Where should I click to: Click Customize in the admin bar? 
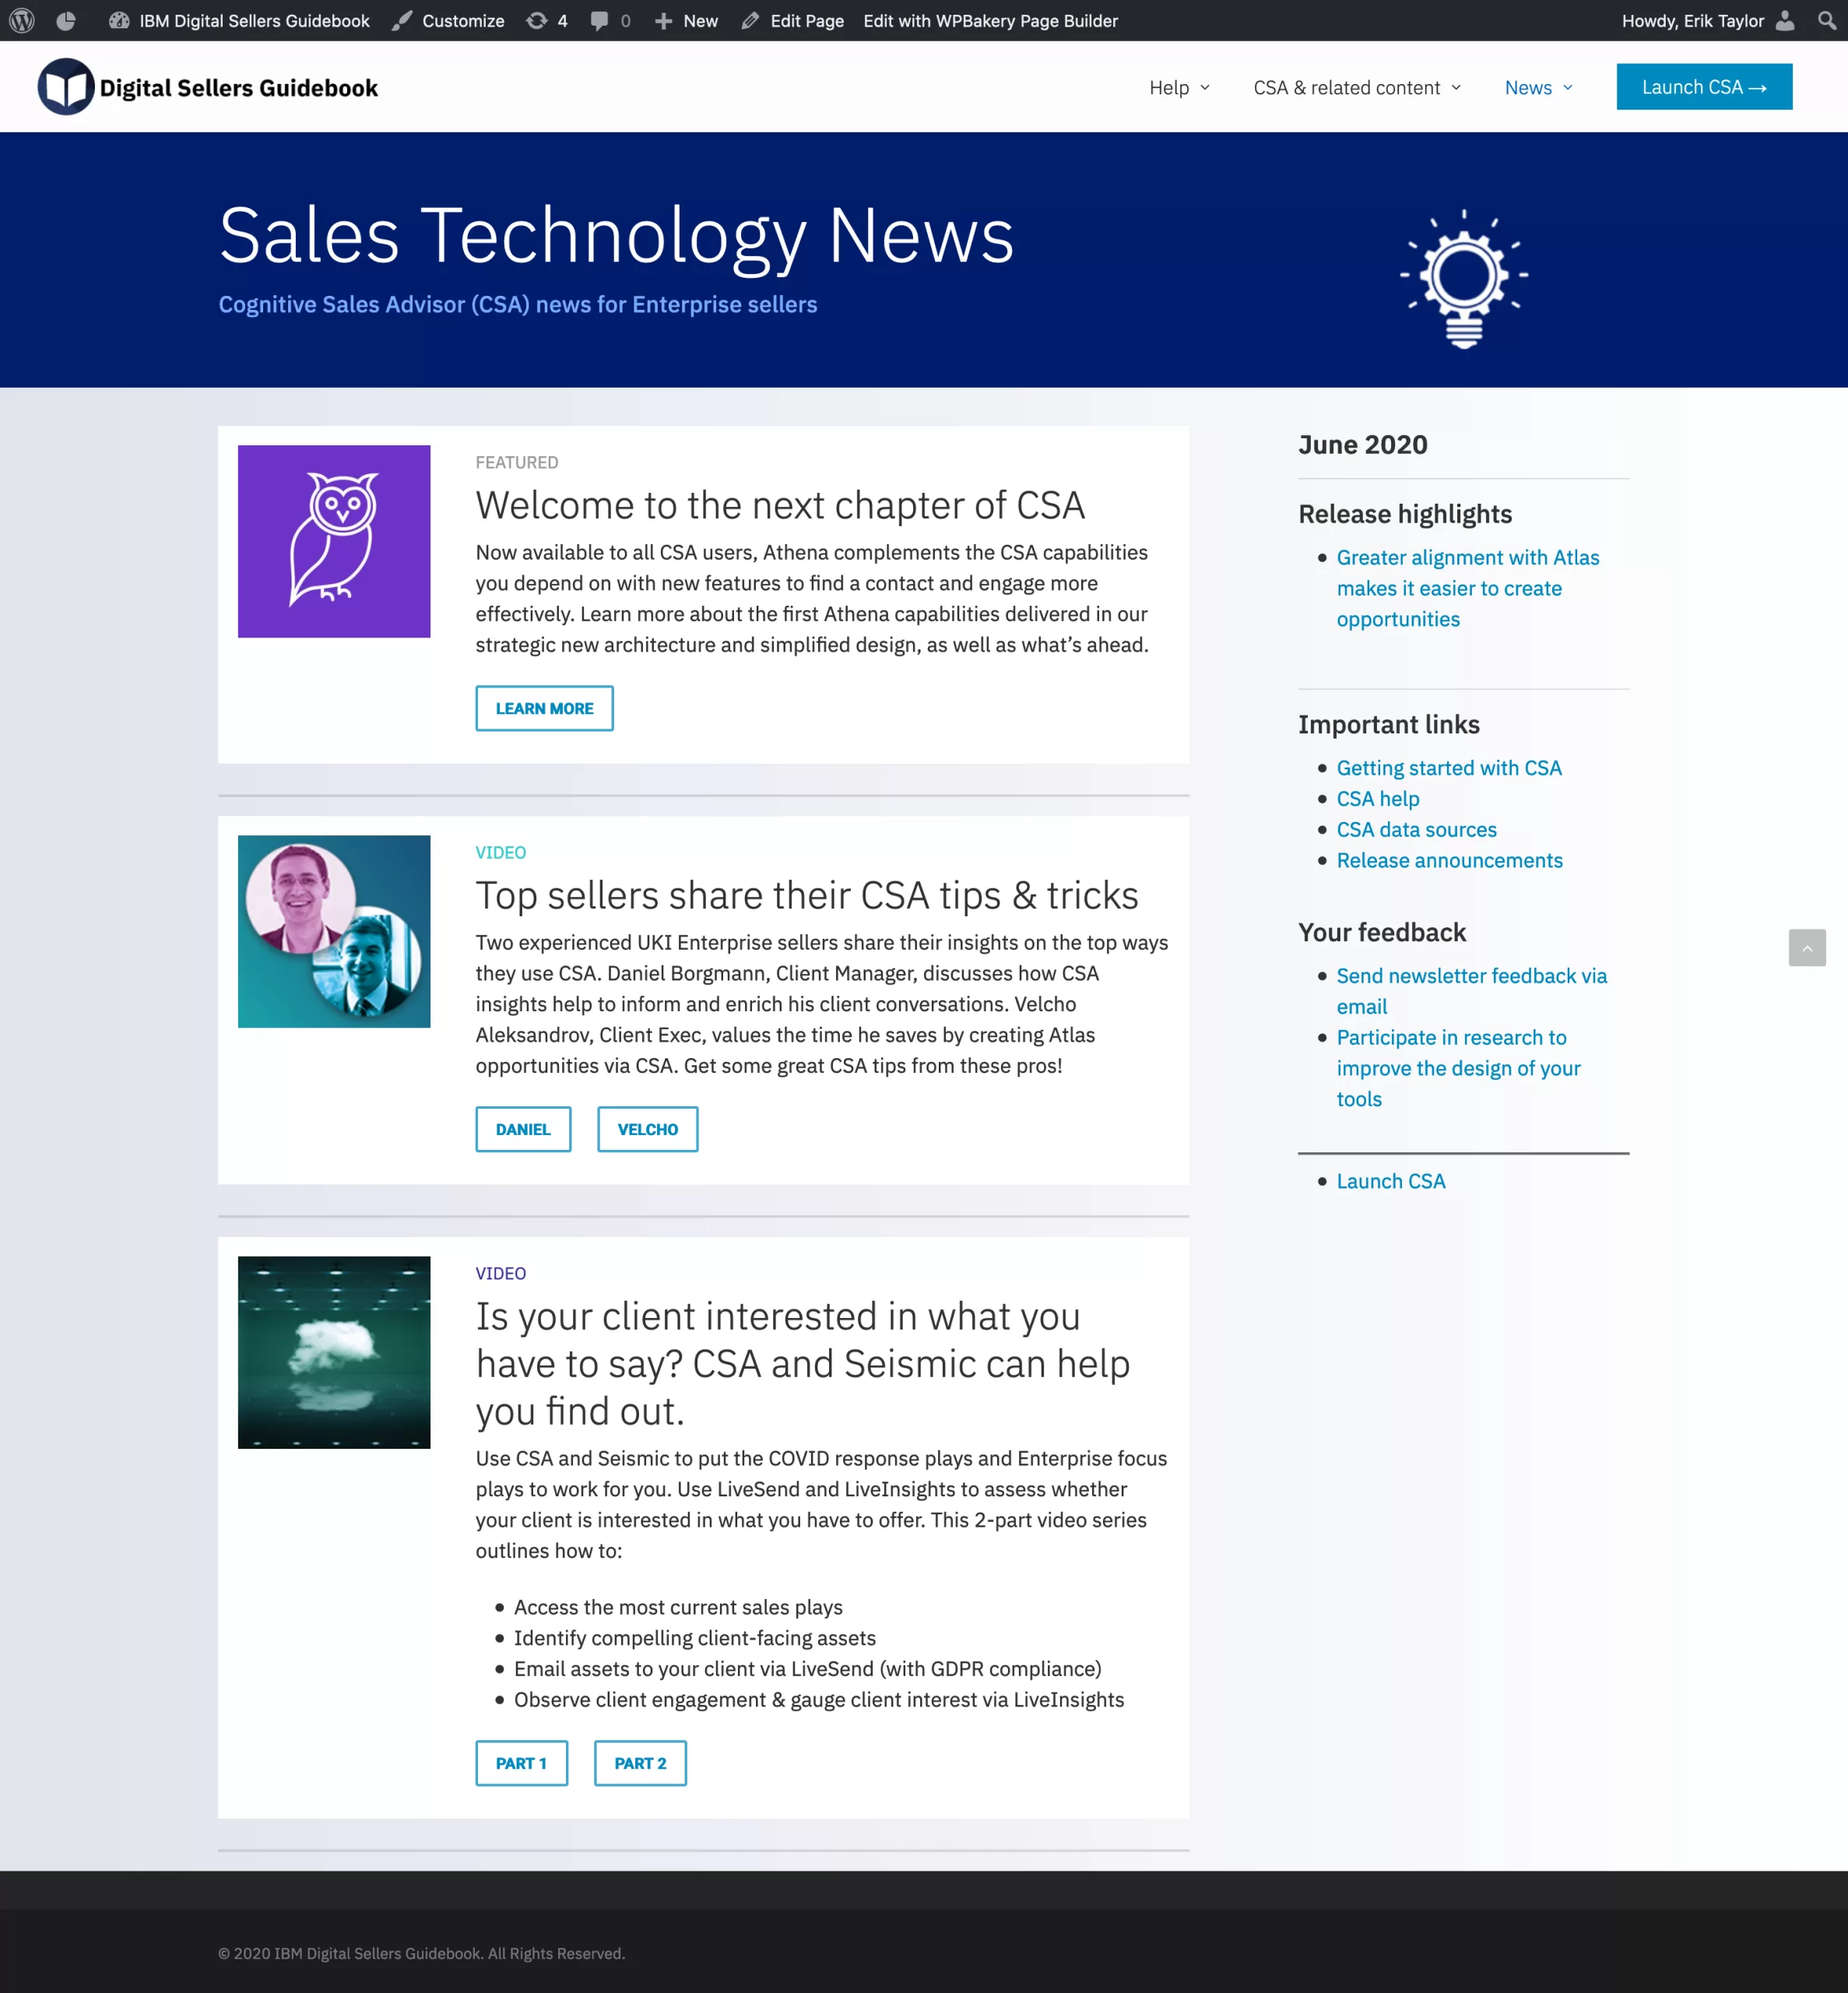[448, 20]
